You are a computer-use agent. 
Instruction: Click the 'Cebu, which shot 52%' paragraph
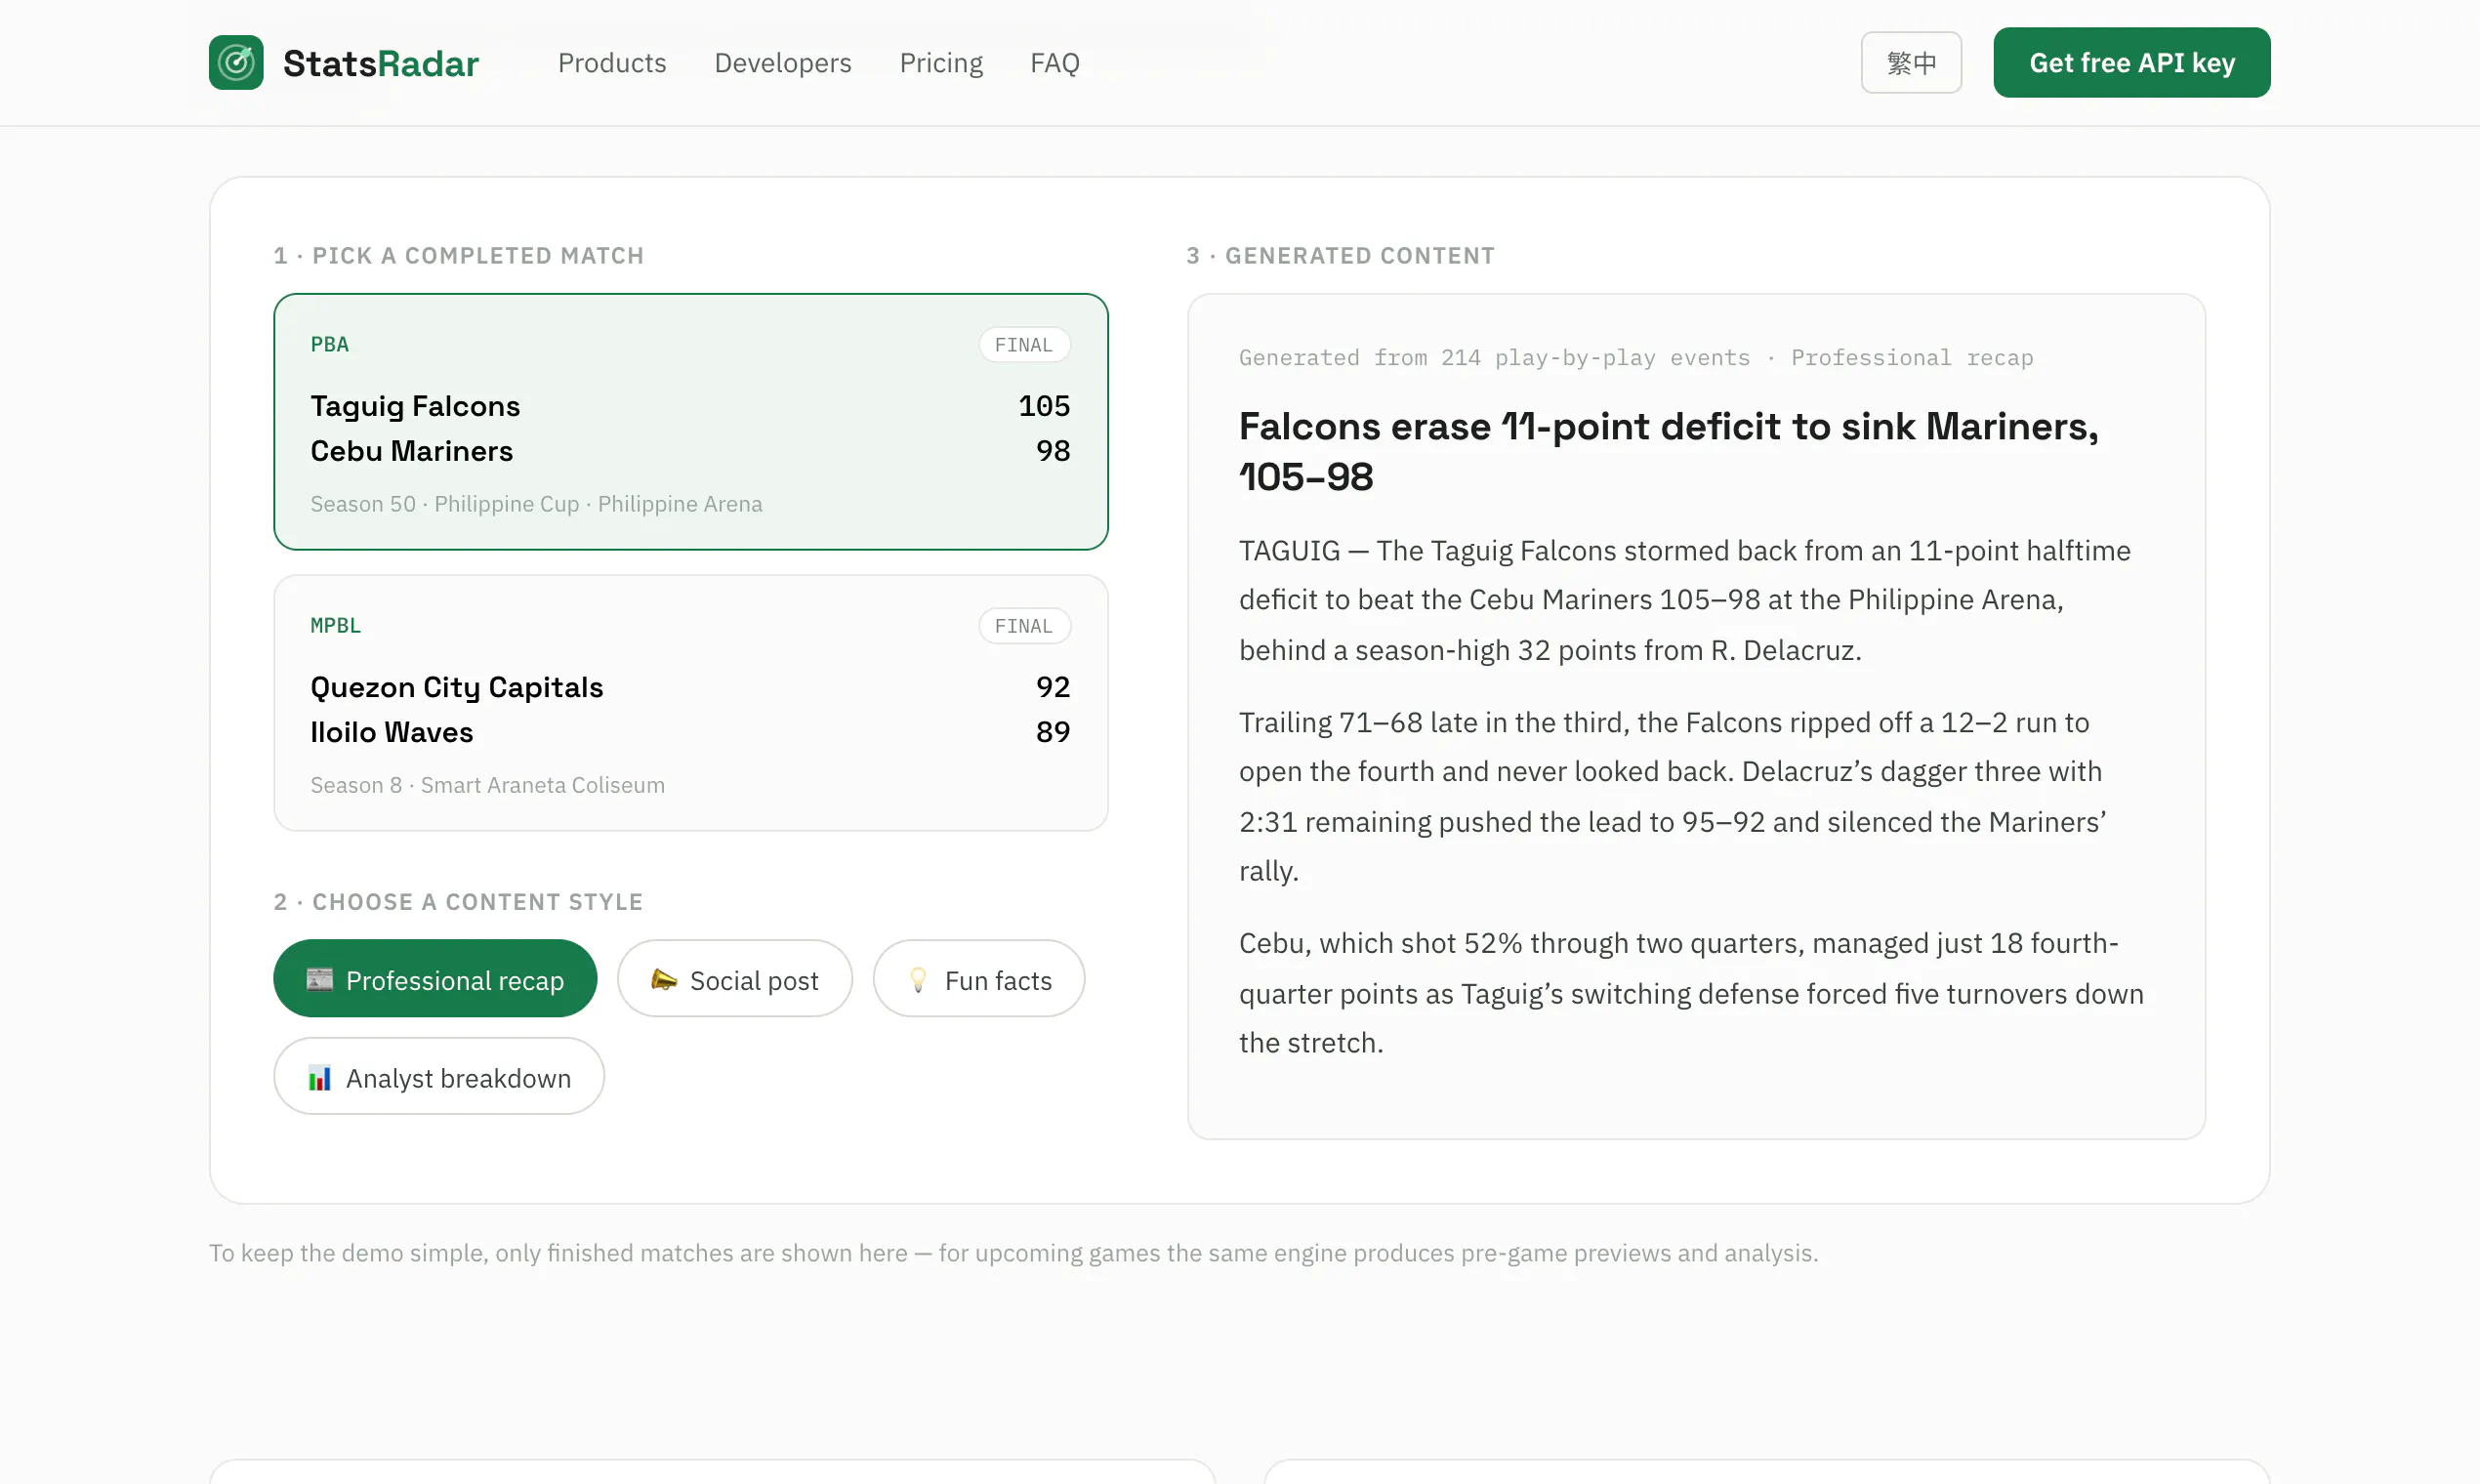[1691, 993]
